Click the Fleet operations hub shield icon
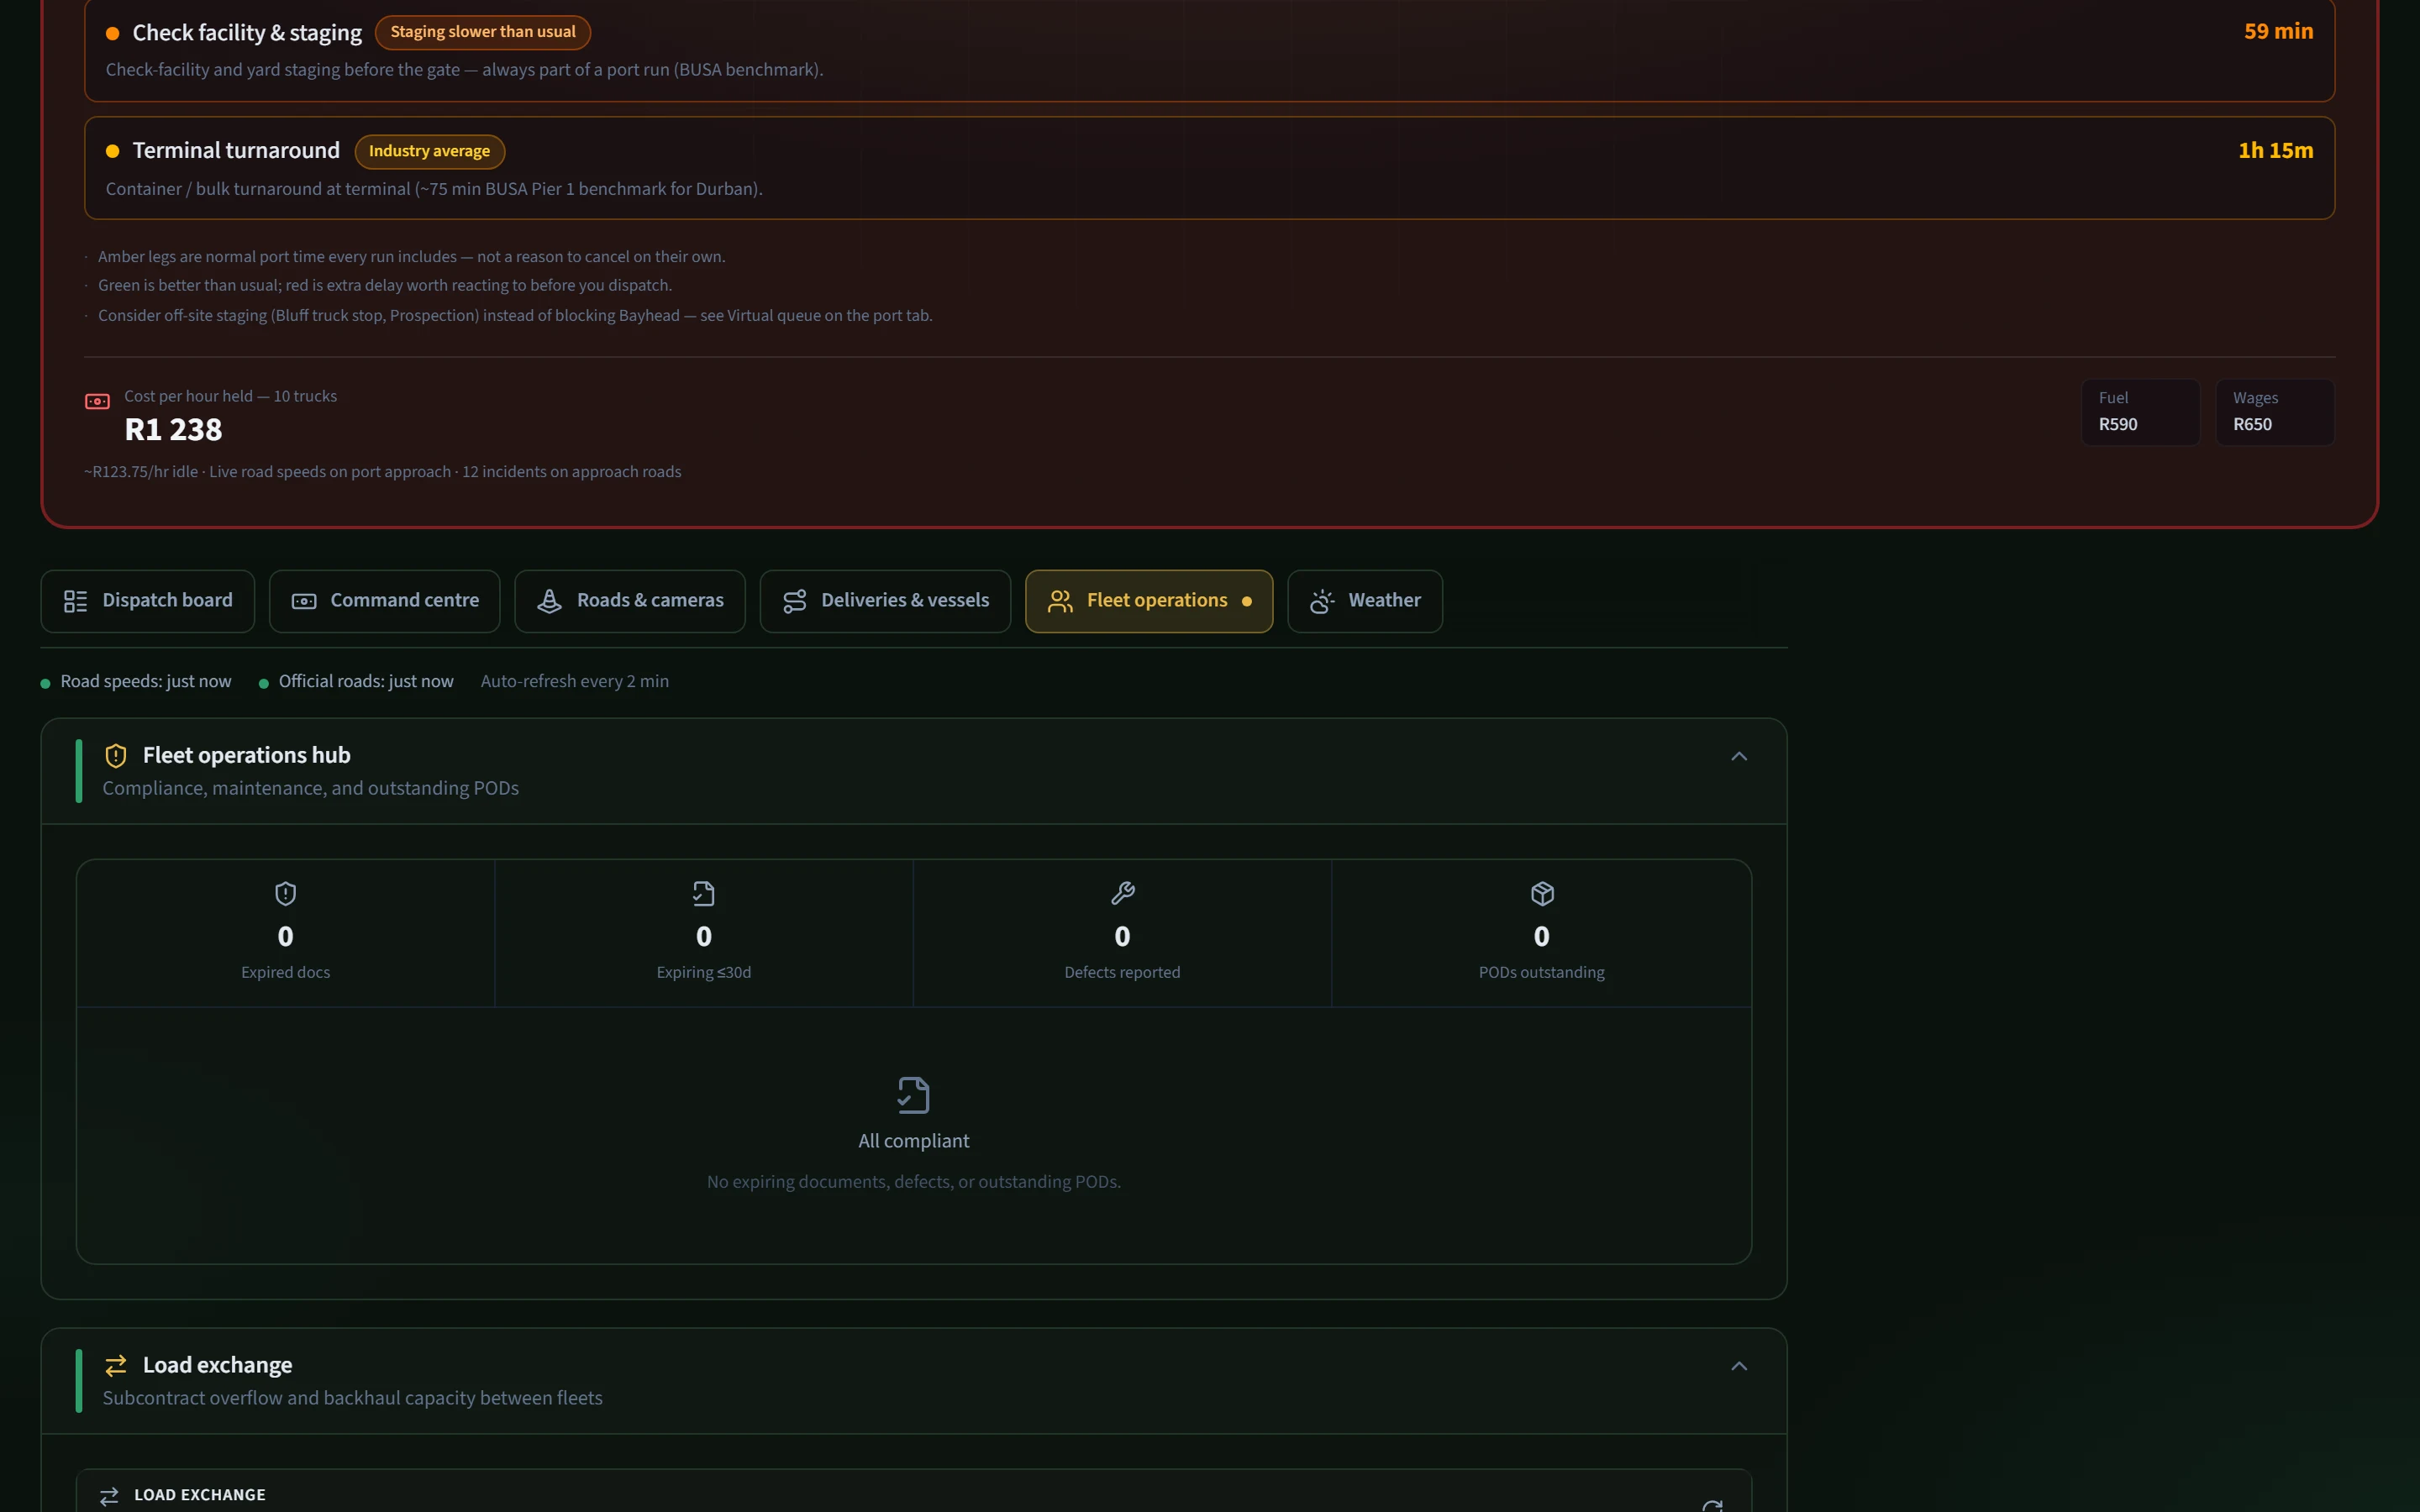This screenshot has width=2420, height=1512. (x=116, y=755)
